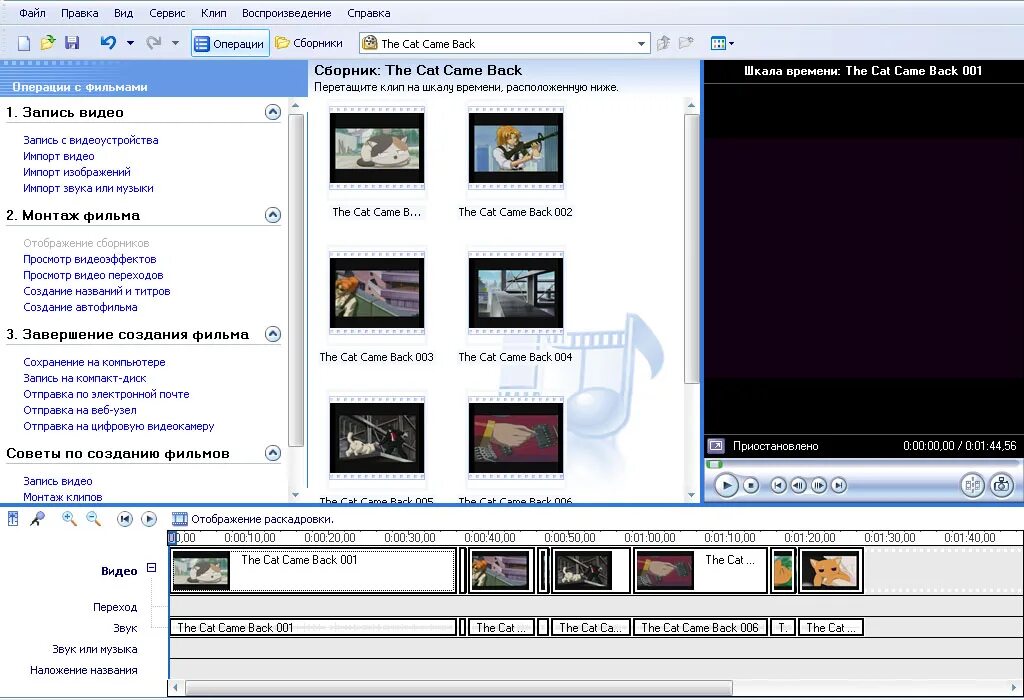
Task: Collapse the Монтаж фильма section
Action: coord(273,215)
